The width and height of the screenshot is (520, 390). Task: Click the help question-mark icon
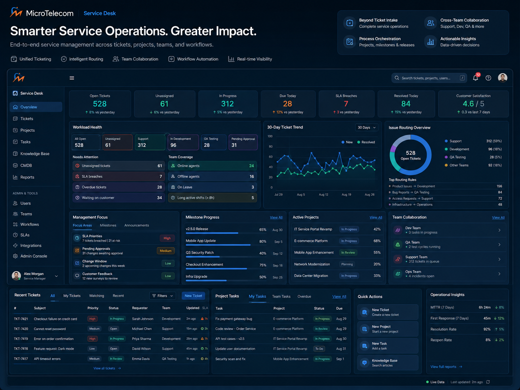point(488,78)
